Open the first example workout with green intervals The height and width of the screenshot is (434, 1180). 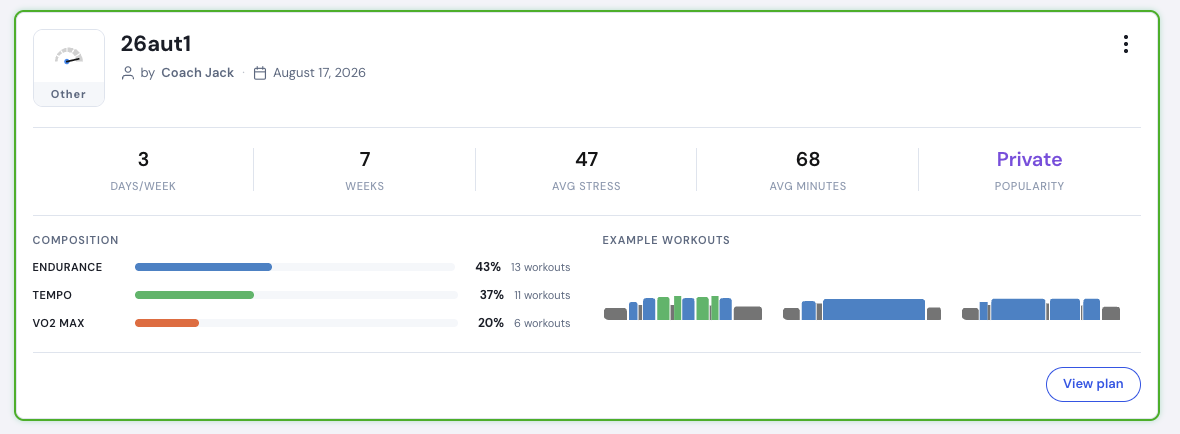click(x=683, y=308)
